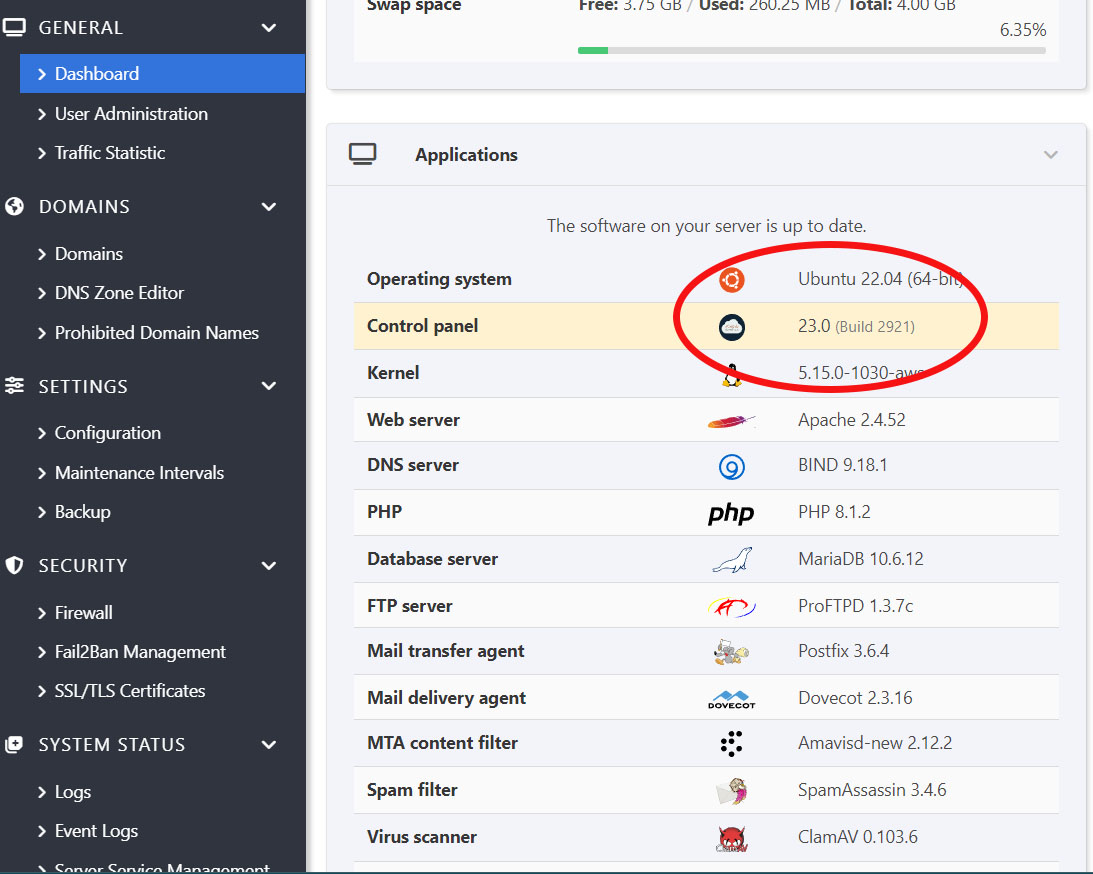Click the Ubuntu operating system logo
This screenshot has width=1093, height=874.
coord(731,280)
